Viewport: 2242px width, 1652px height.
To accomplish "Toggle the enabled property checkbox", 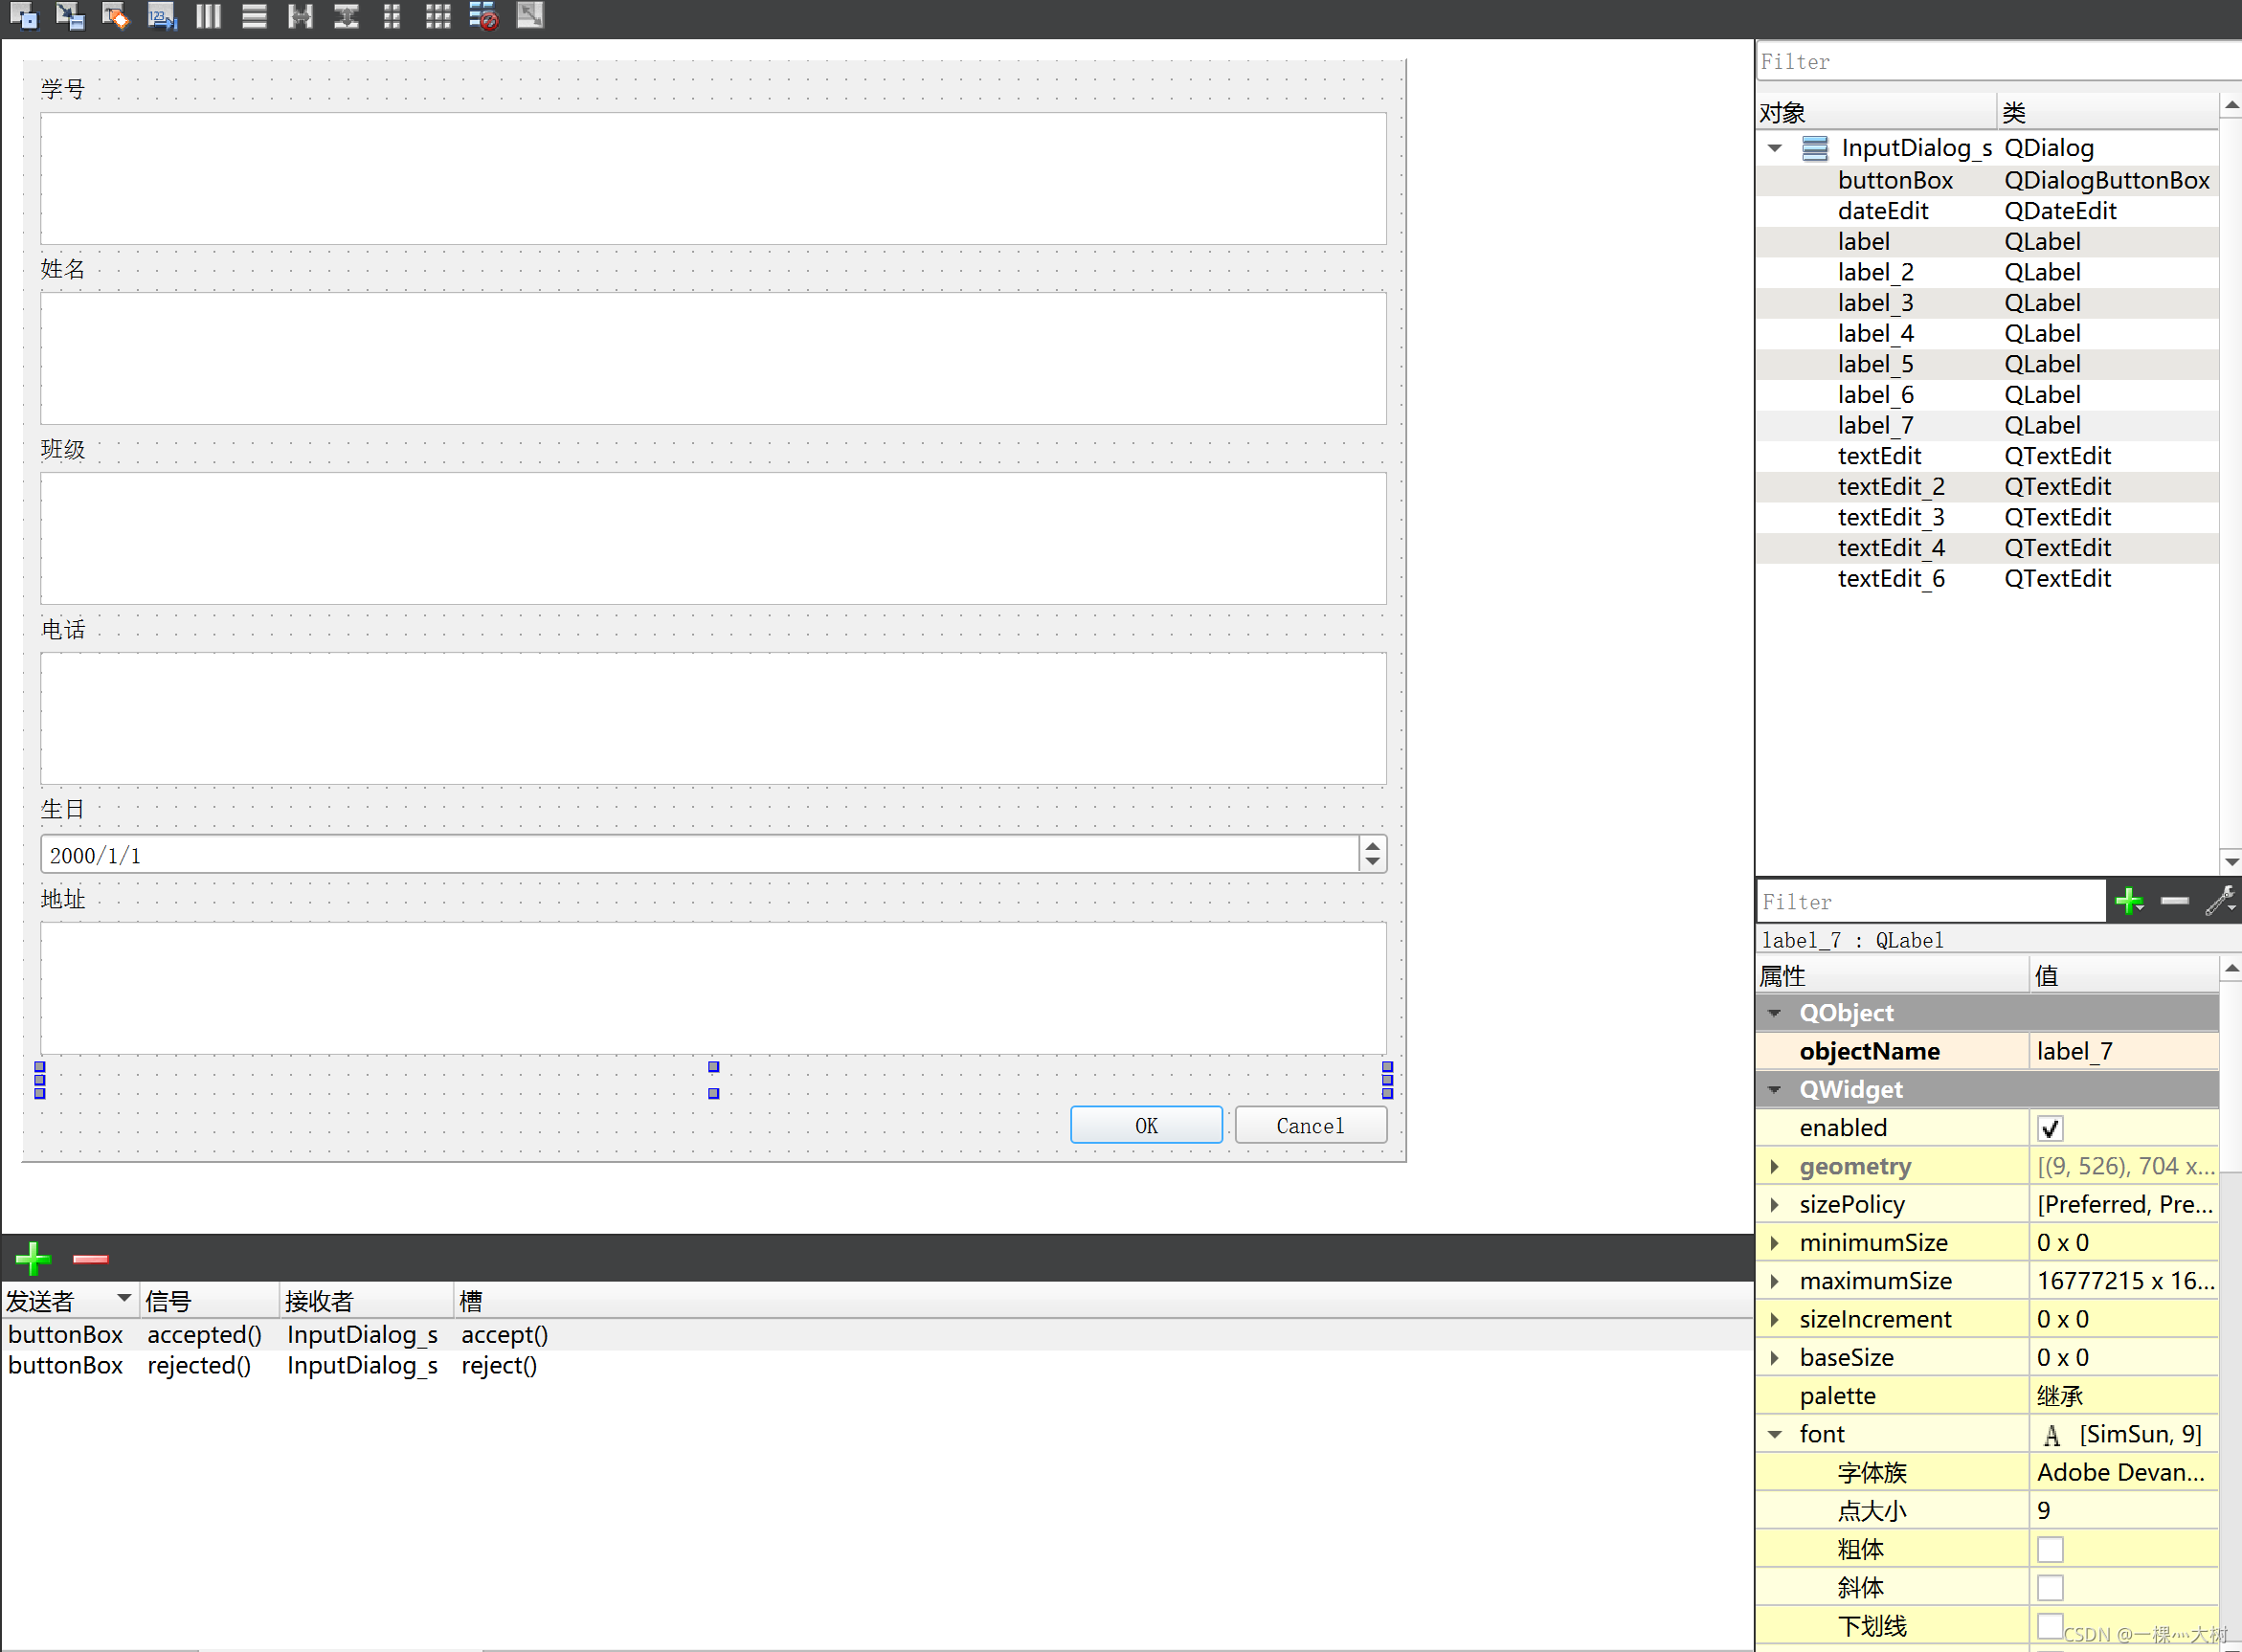I will pyautogui.click(x=2050, y=1128).
